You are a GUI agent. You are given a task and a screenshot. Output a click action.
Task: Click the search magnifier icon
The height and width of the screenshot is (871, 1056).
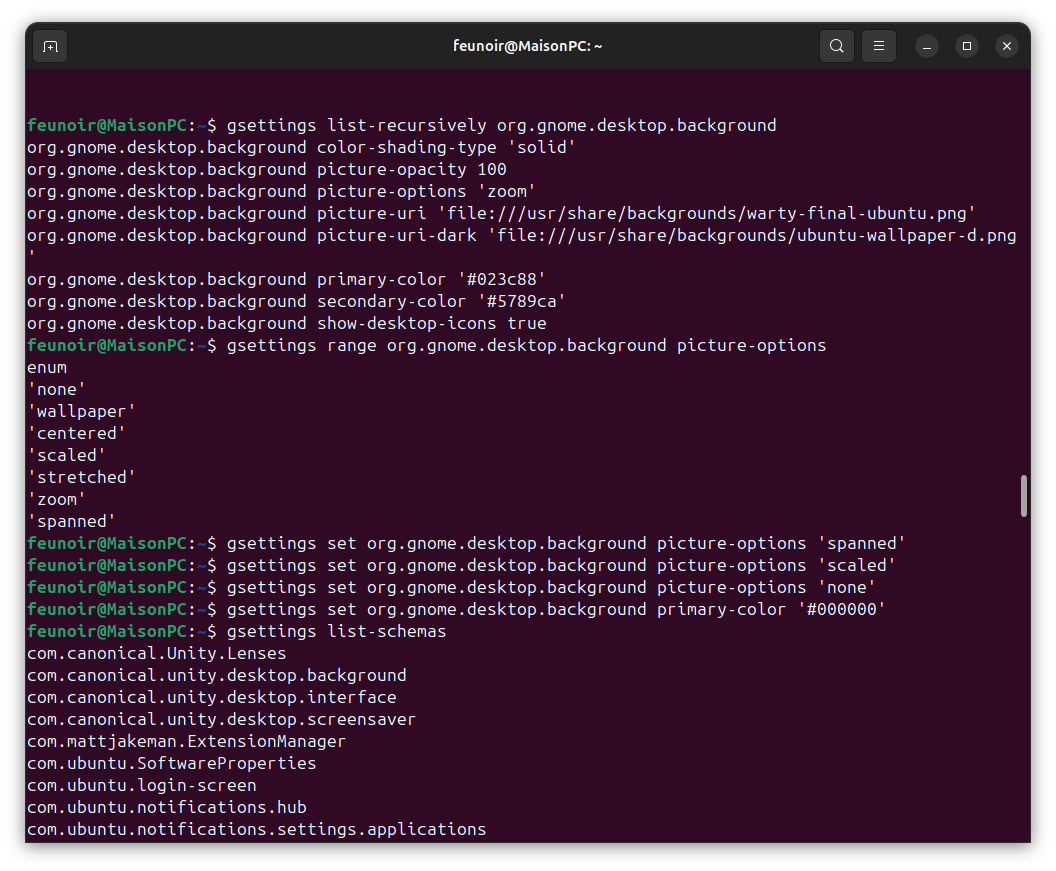coord(836,46)
